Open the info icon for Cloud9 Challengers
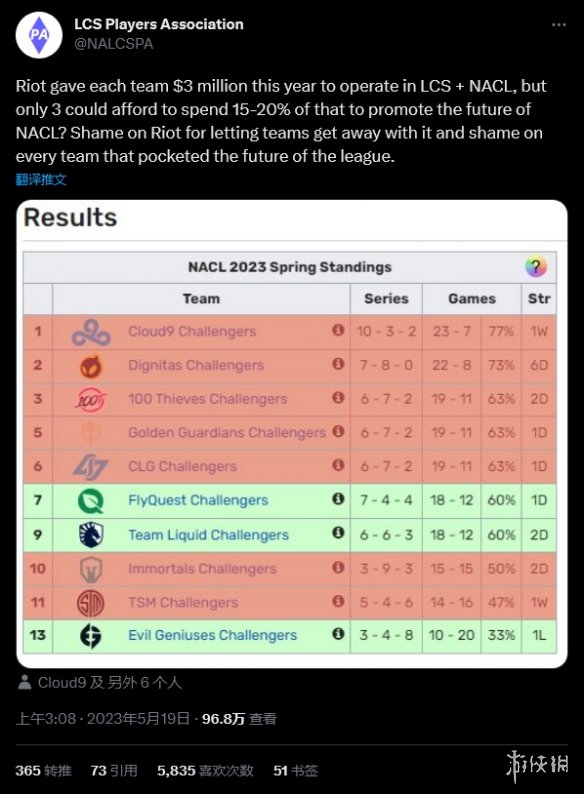 [338, 330]
